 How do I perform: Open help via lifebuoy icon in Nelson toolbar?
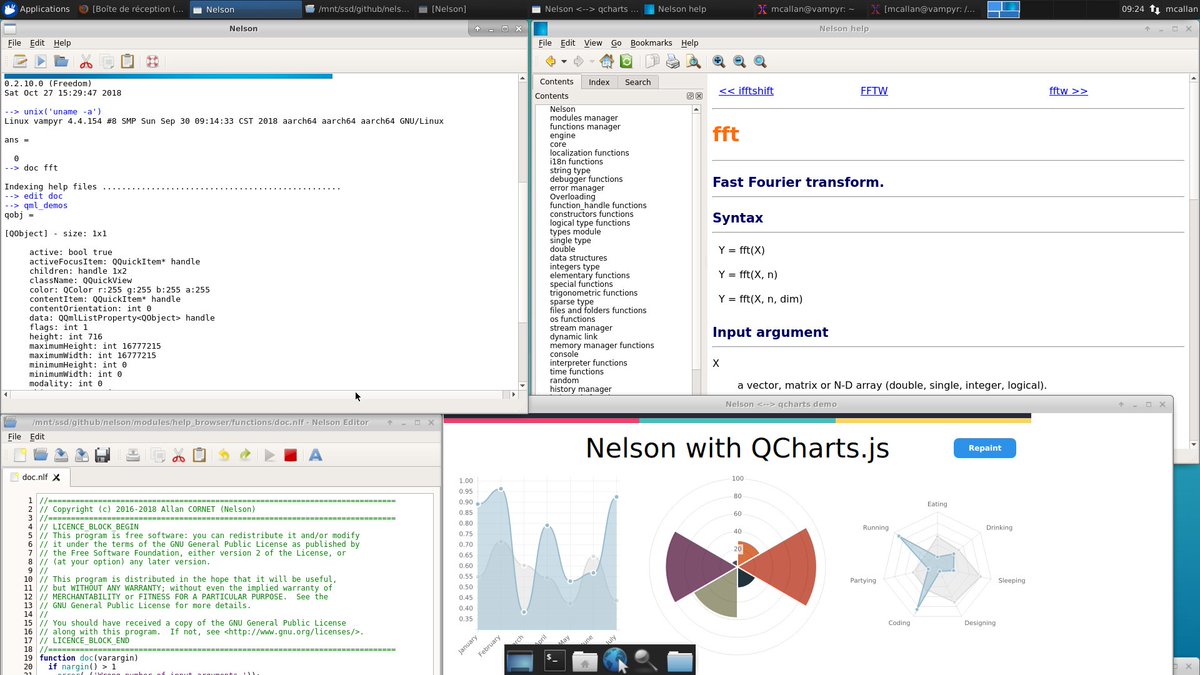(152, 62)
